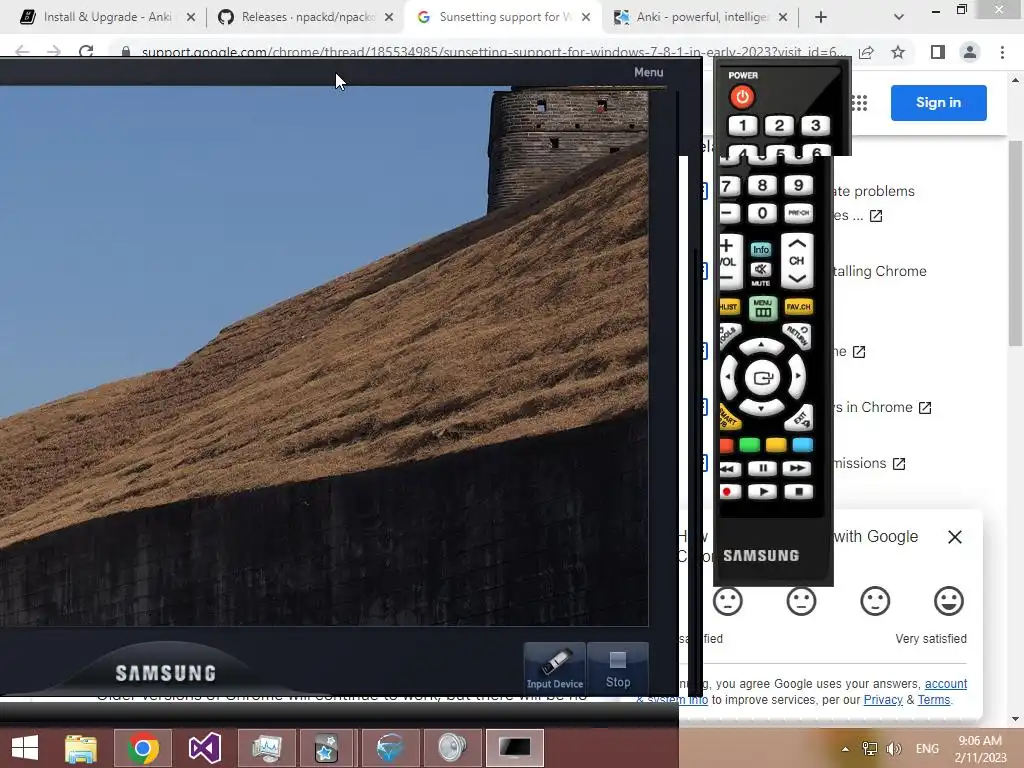Click the blue color button on remote

803,445
